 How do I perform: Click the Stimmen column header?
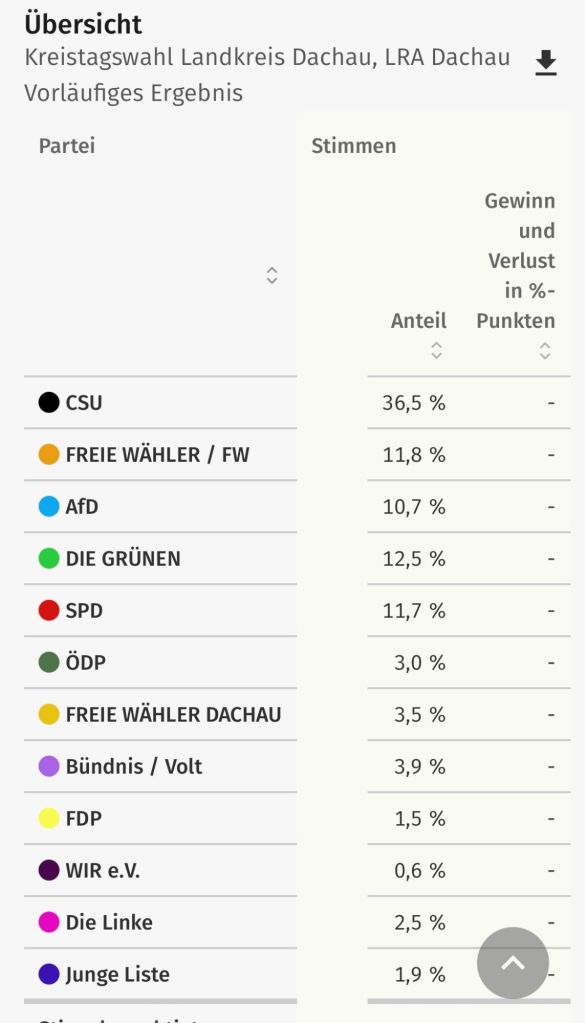pyautogui.click(x=353, y=145)
